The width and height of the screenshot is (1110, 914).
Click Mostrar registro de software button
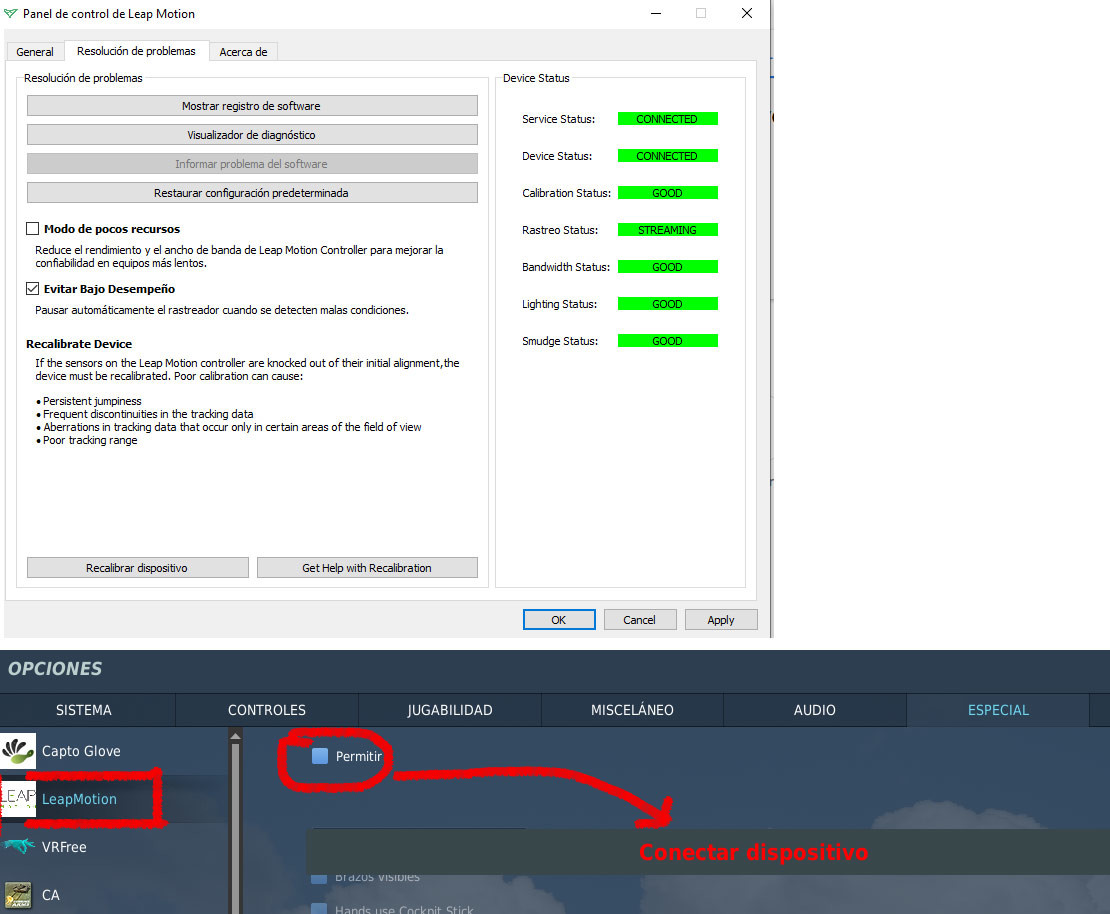[x=252, y=106]
